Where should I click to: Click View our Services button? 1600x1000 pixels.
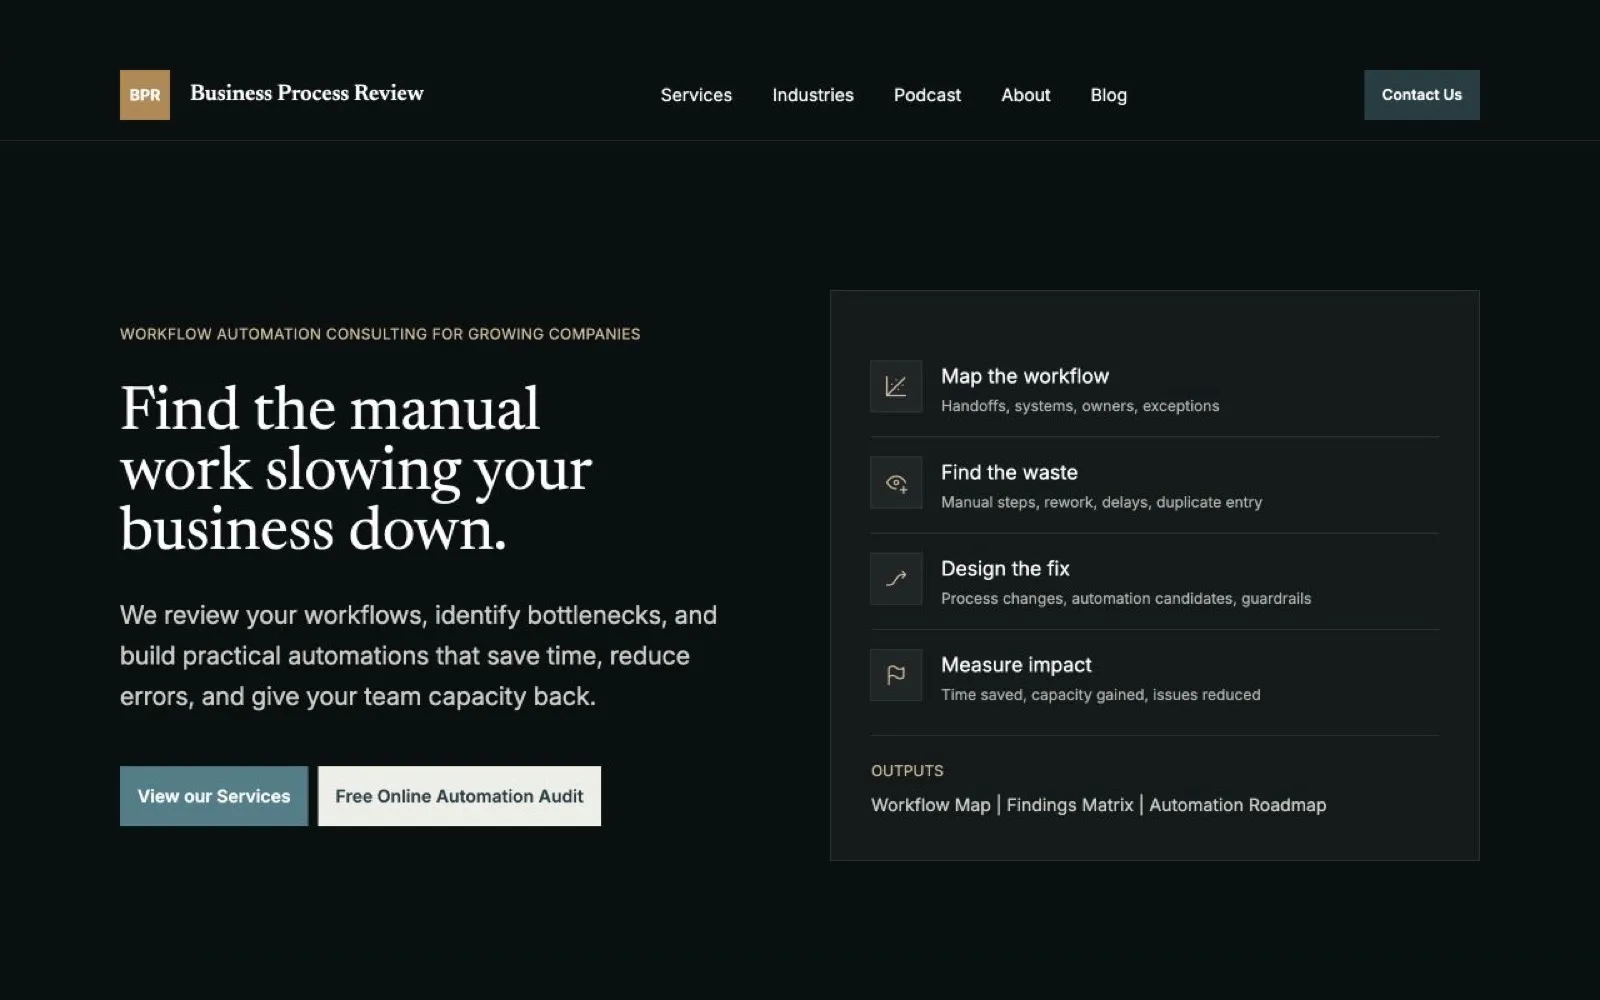(214, 796)
